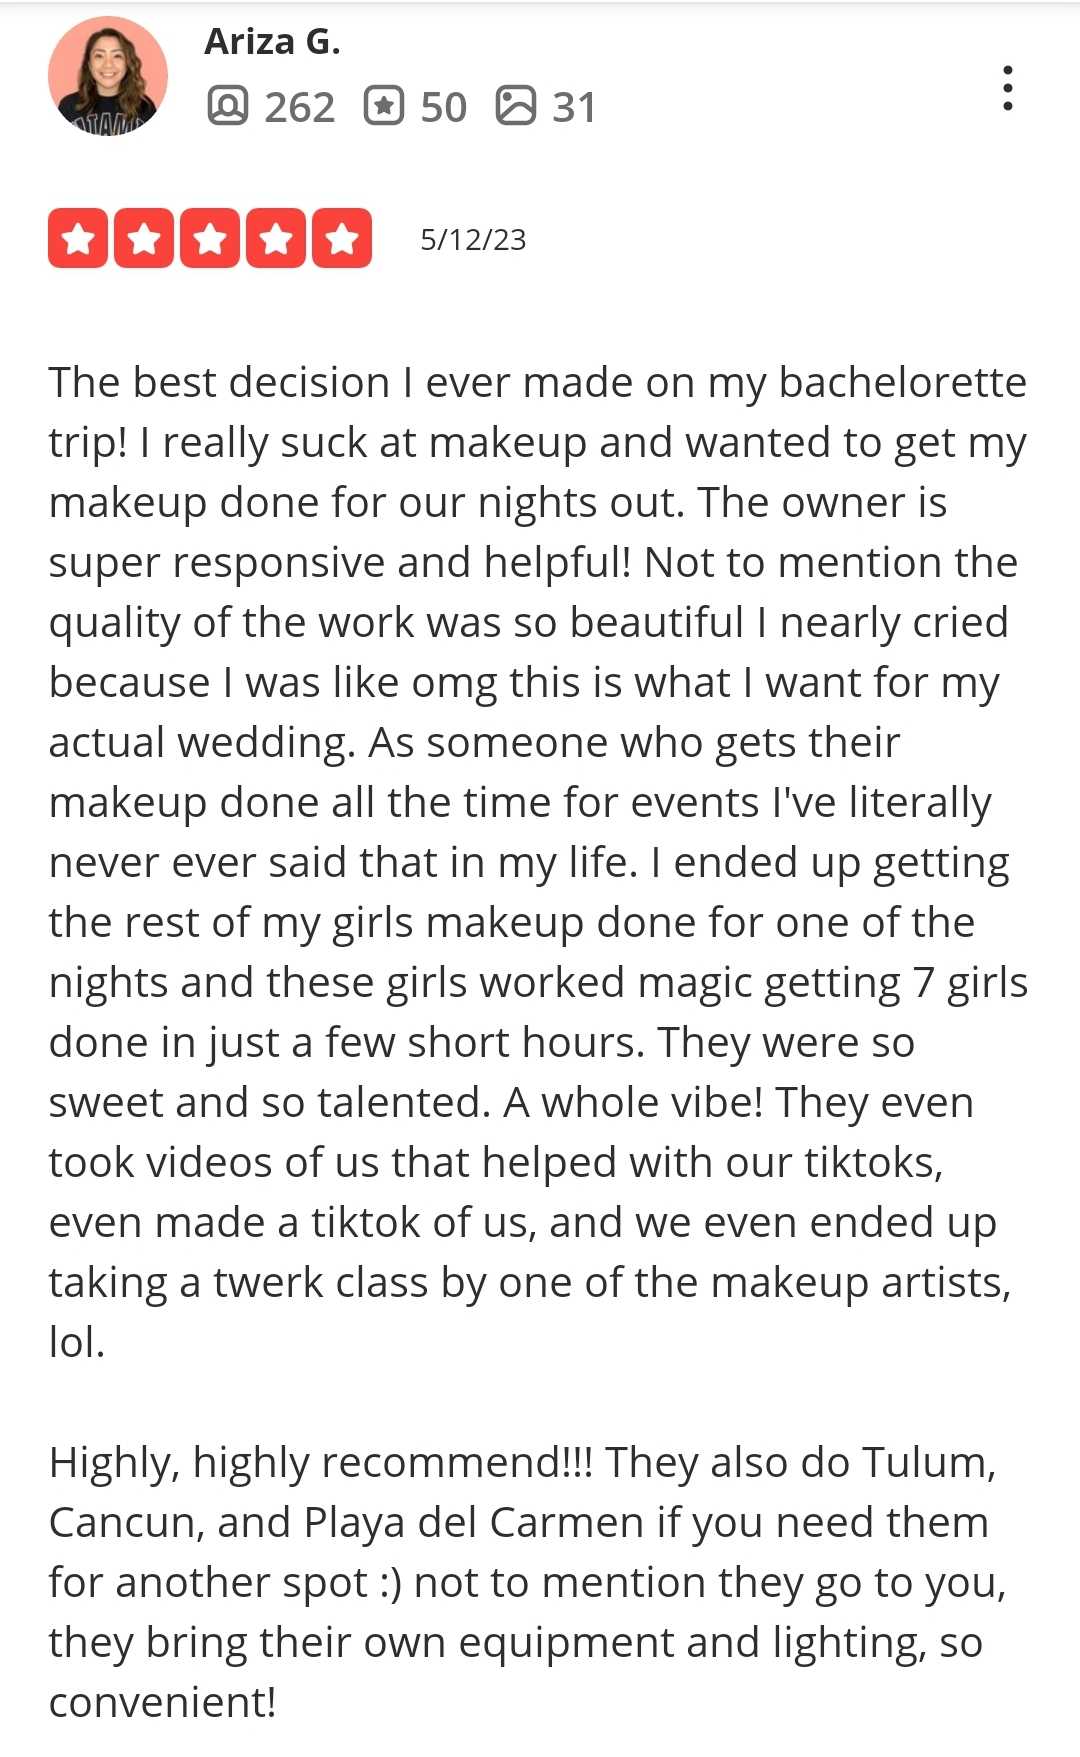Click the first red rating star
The height and width of the screenshot is (1757, 1080).
[x=78, y=238]
